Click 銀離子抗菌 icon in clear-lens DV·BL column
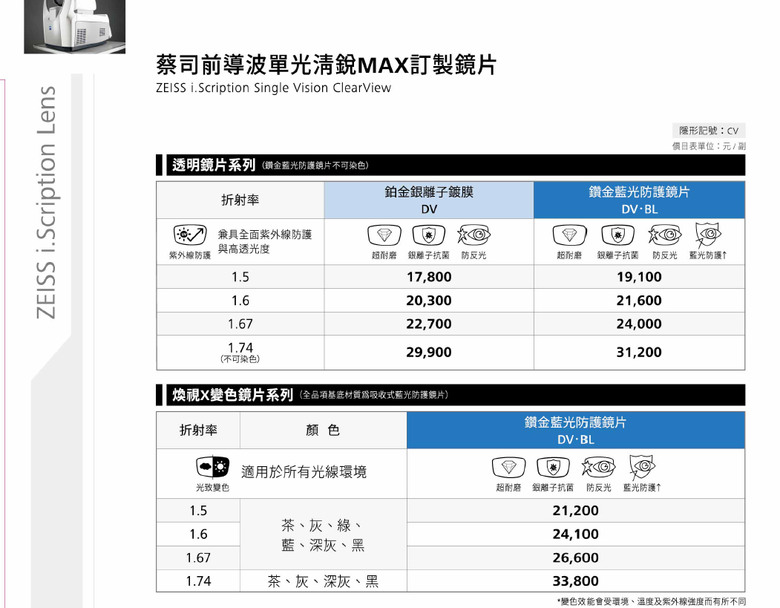 618,235
